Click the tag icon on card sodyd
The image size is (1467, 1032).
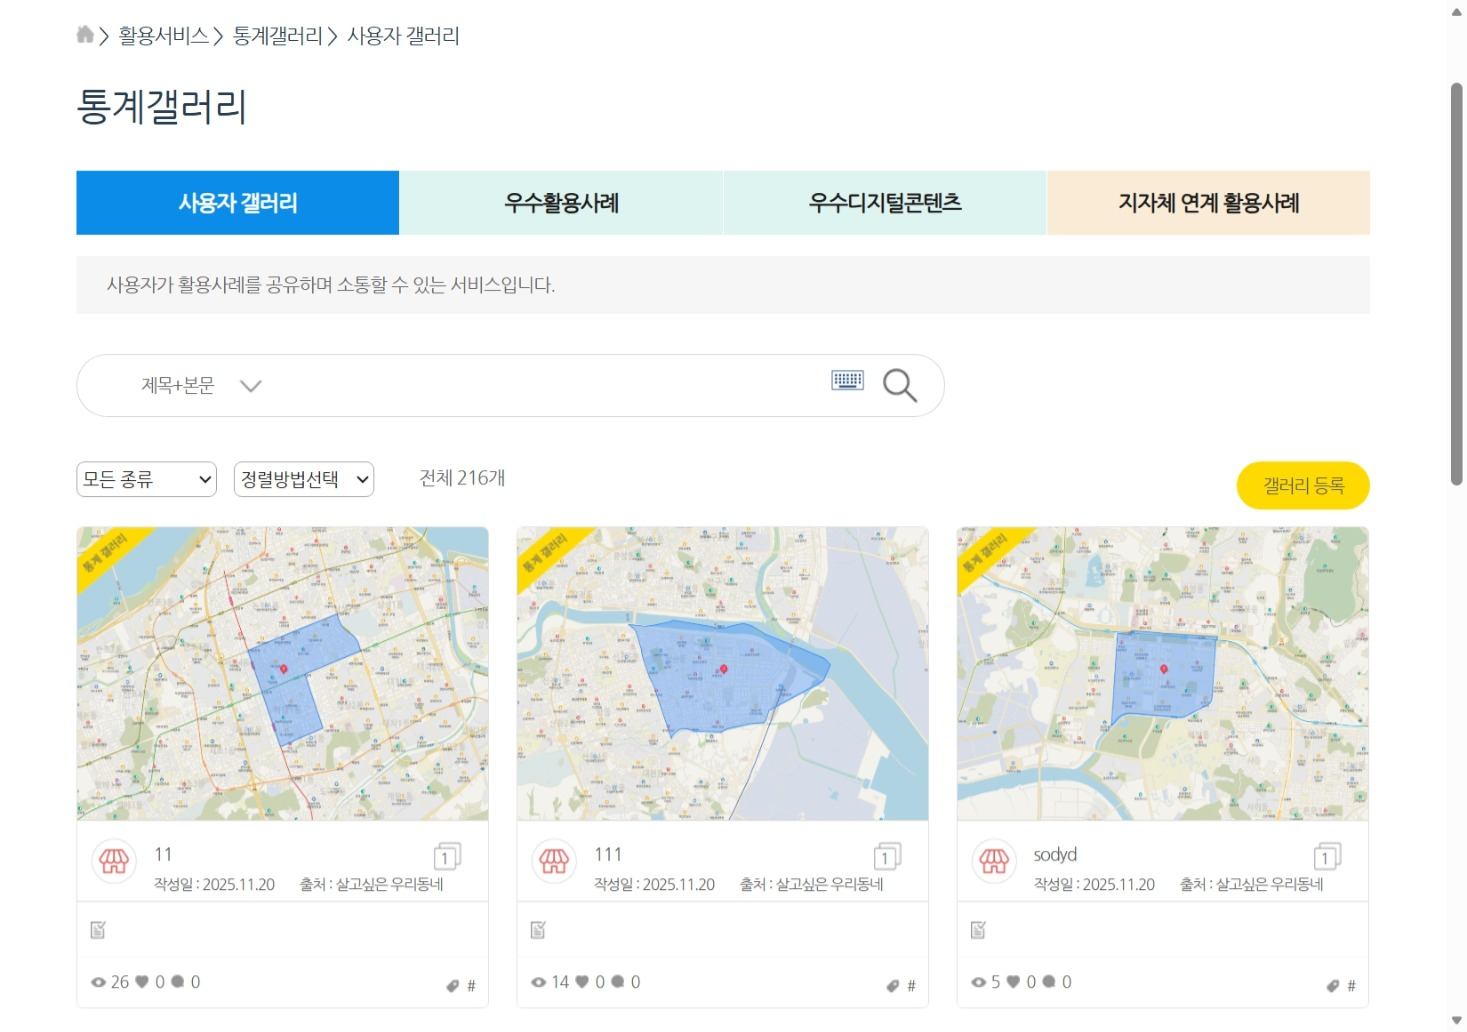click(1333, 986)
